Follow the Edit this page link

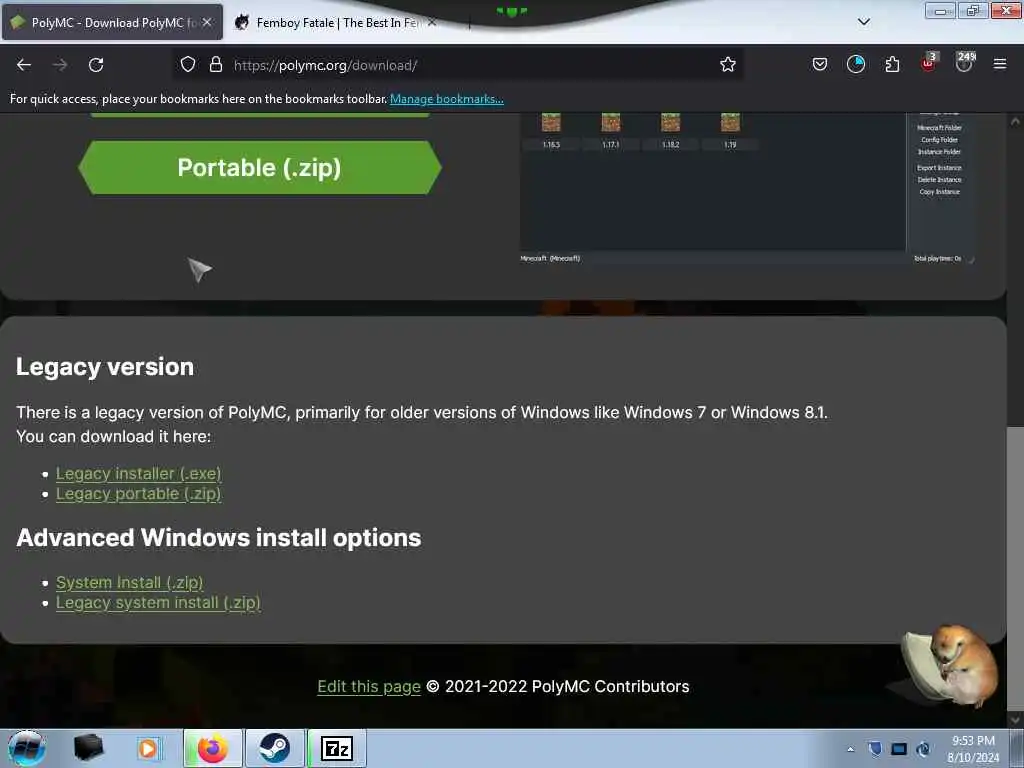click(x=369, y=687)
